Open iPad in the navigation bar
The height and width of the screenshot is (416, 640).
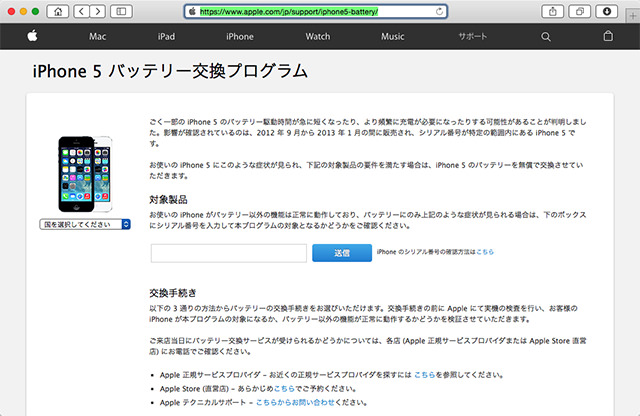coord(166,37)
